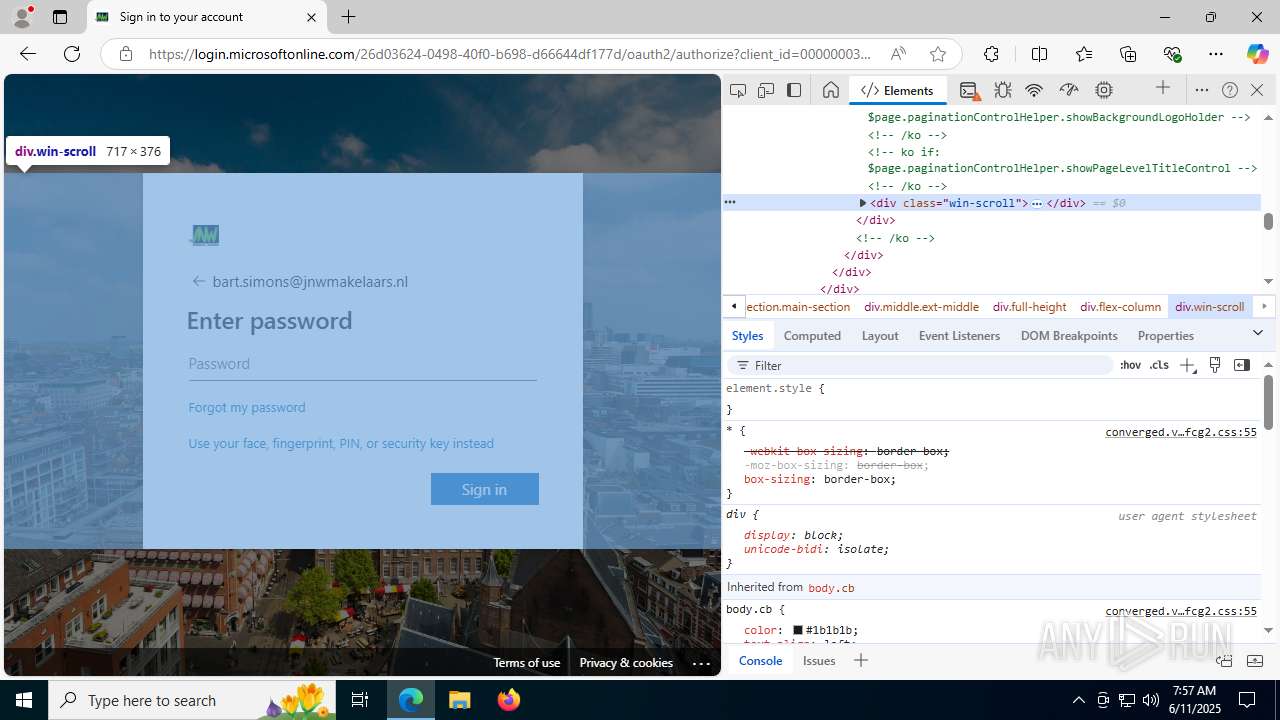
Task: Add a new style rule
Action: 1187,366
